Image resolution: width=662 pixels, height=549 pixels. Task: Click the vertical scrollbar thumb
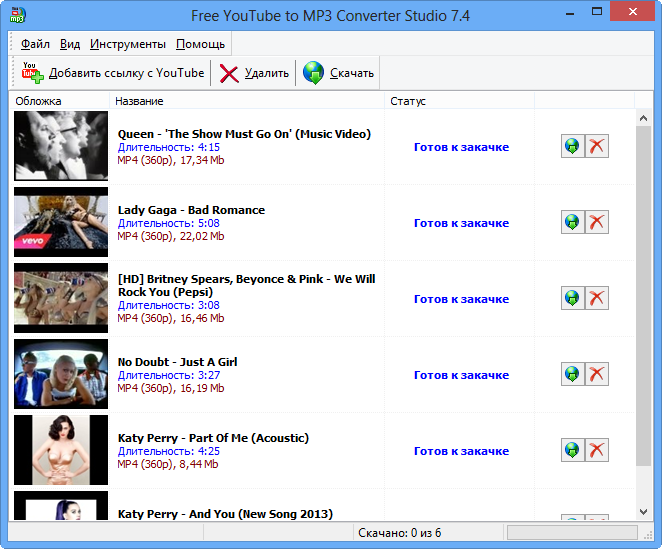click(643, 296)
